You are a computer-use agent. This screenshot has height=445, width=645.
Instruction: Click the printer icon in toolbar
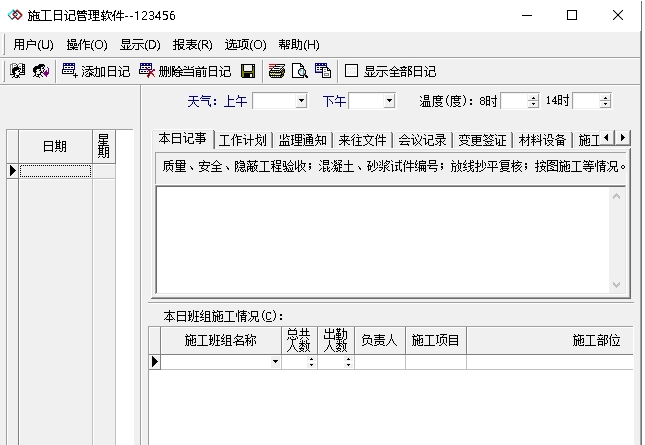(276, 71)
